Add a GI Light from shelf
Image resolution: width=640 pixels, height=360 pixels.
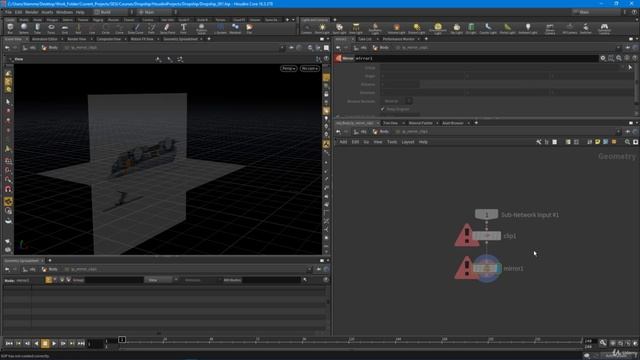(x=471, y=28)
